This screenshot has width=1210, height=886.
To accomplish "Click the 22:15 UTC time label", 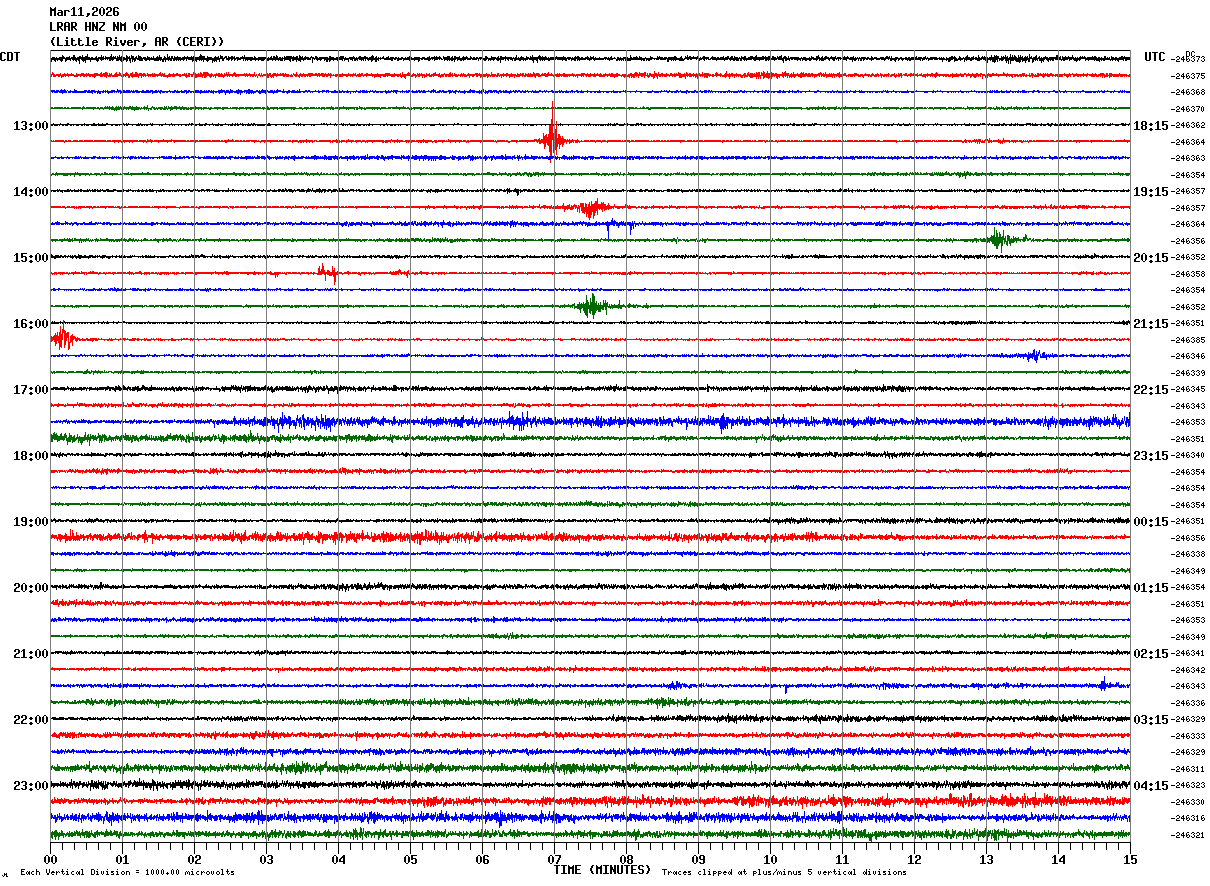I will 1151,390.
